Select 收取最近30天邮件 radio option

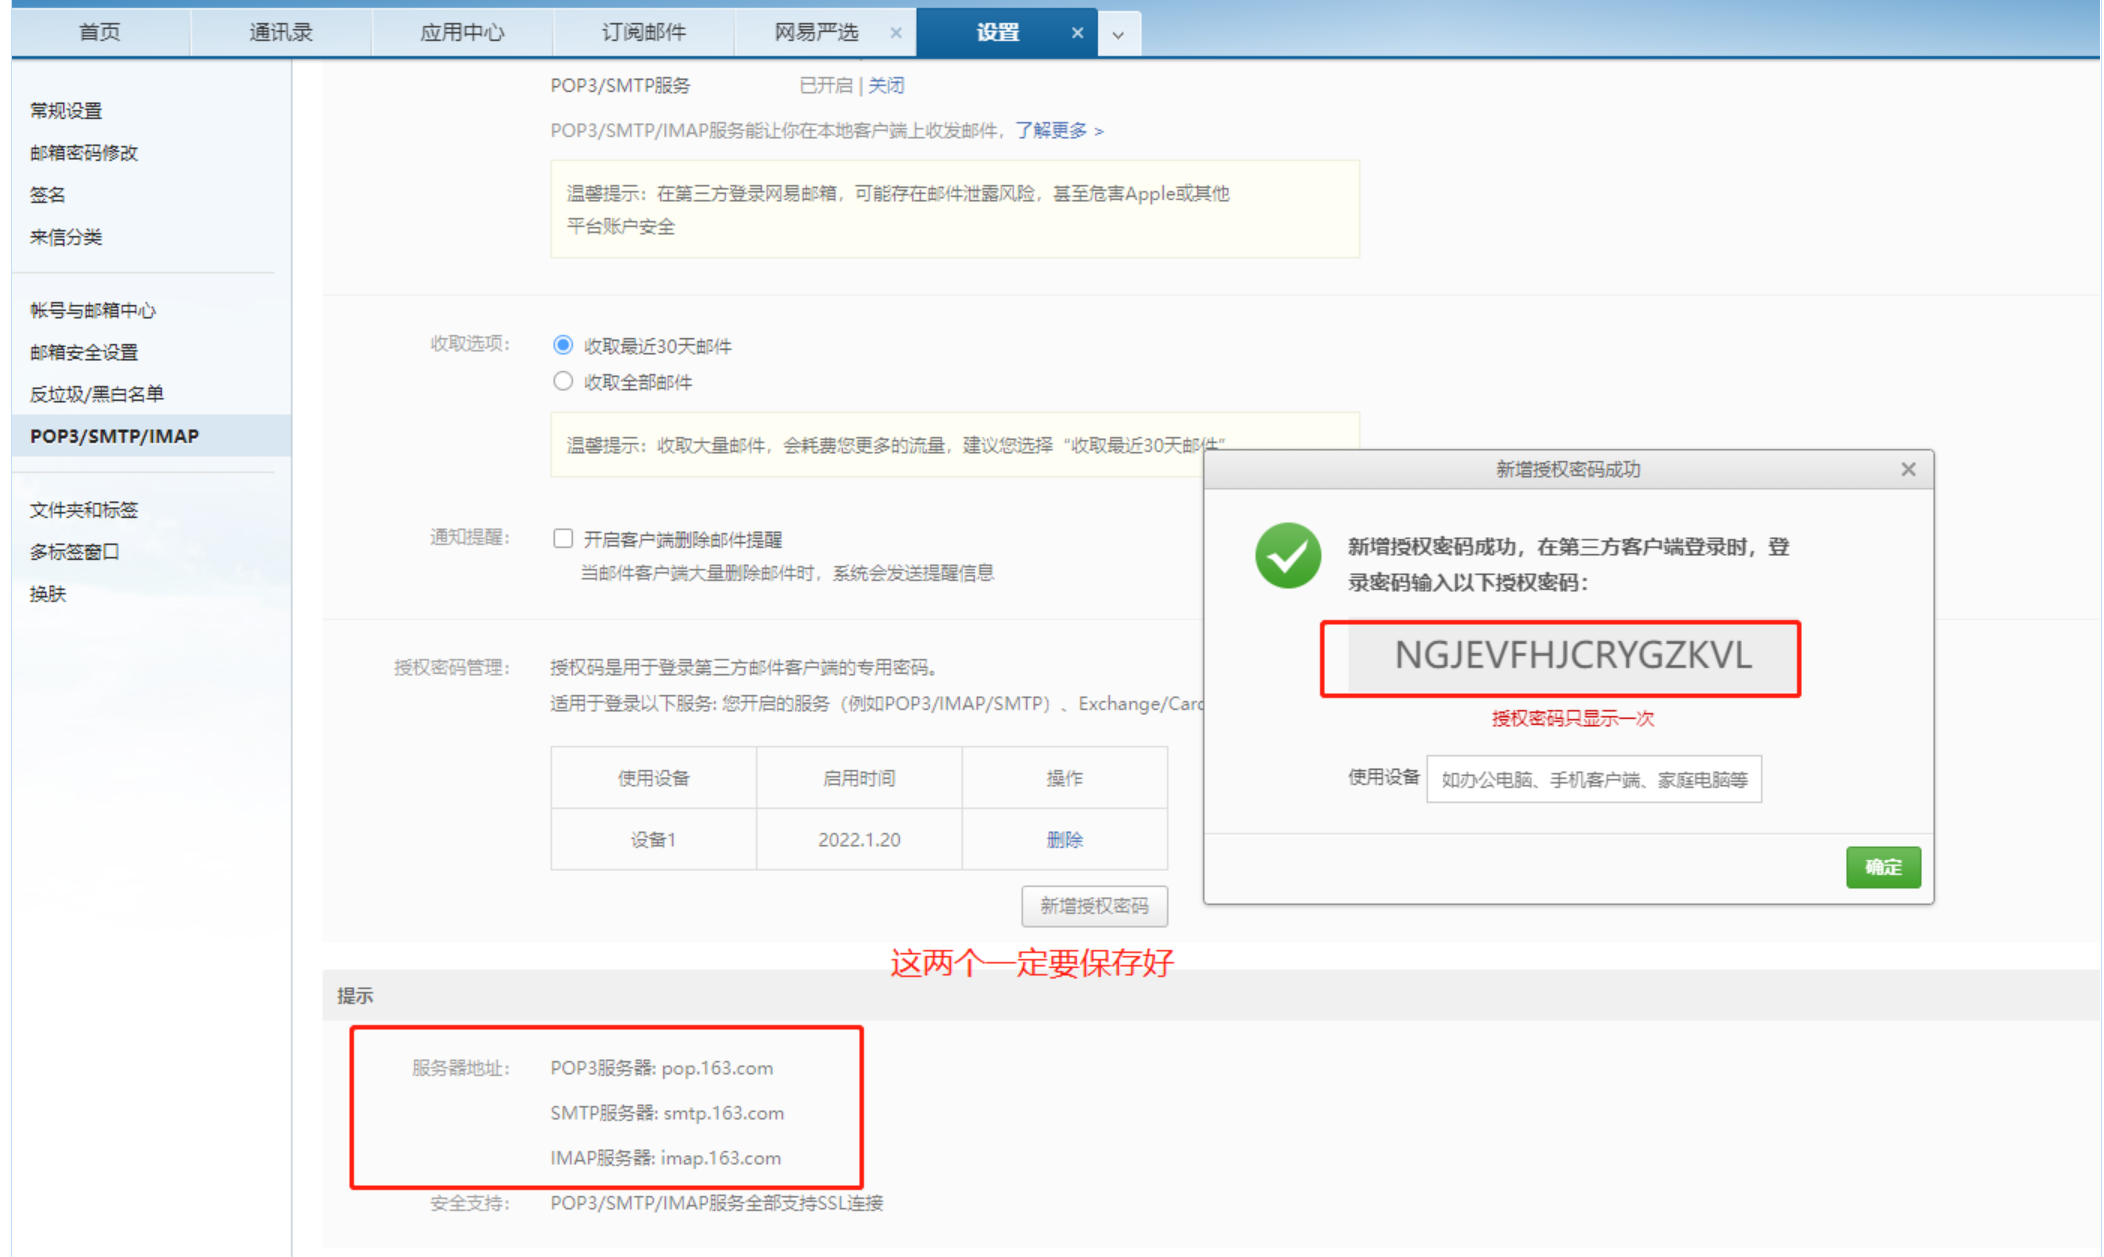click(x=563, y=345)
